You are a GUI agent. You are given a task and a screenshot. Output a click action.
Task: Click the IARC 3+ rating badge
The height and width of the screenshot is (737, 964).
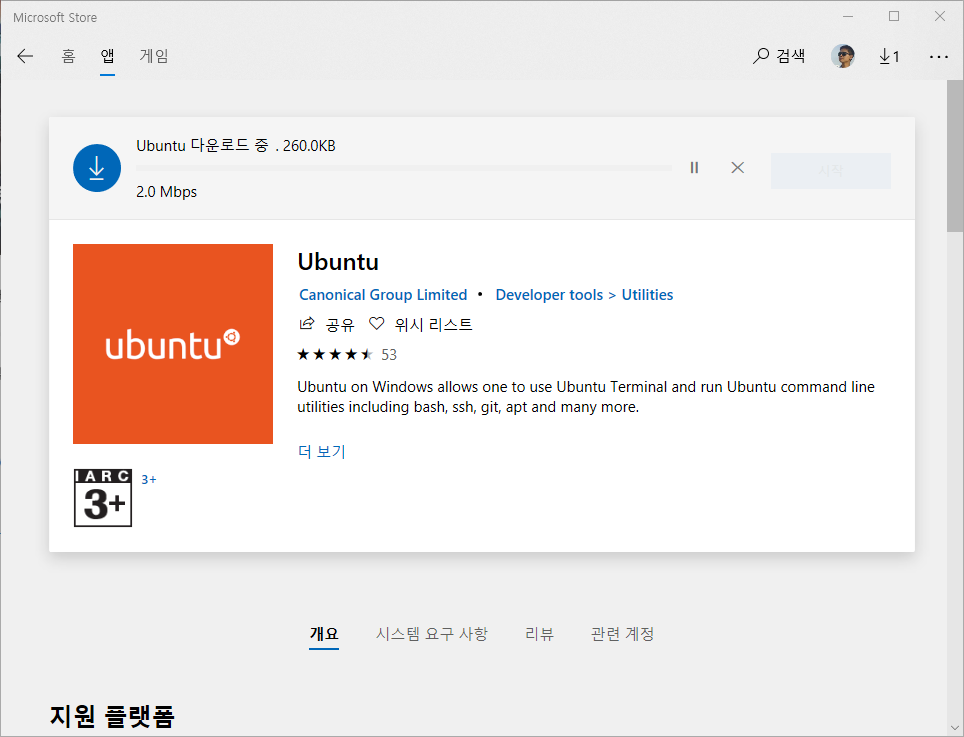pos(103,498)
